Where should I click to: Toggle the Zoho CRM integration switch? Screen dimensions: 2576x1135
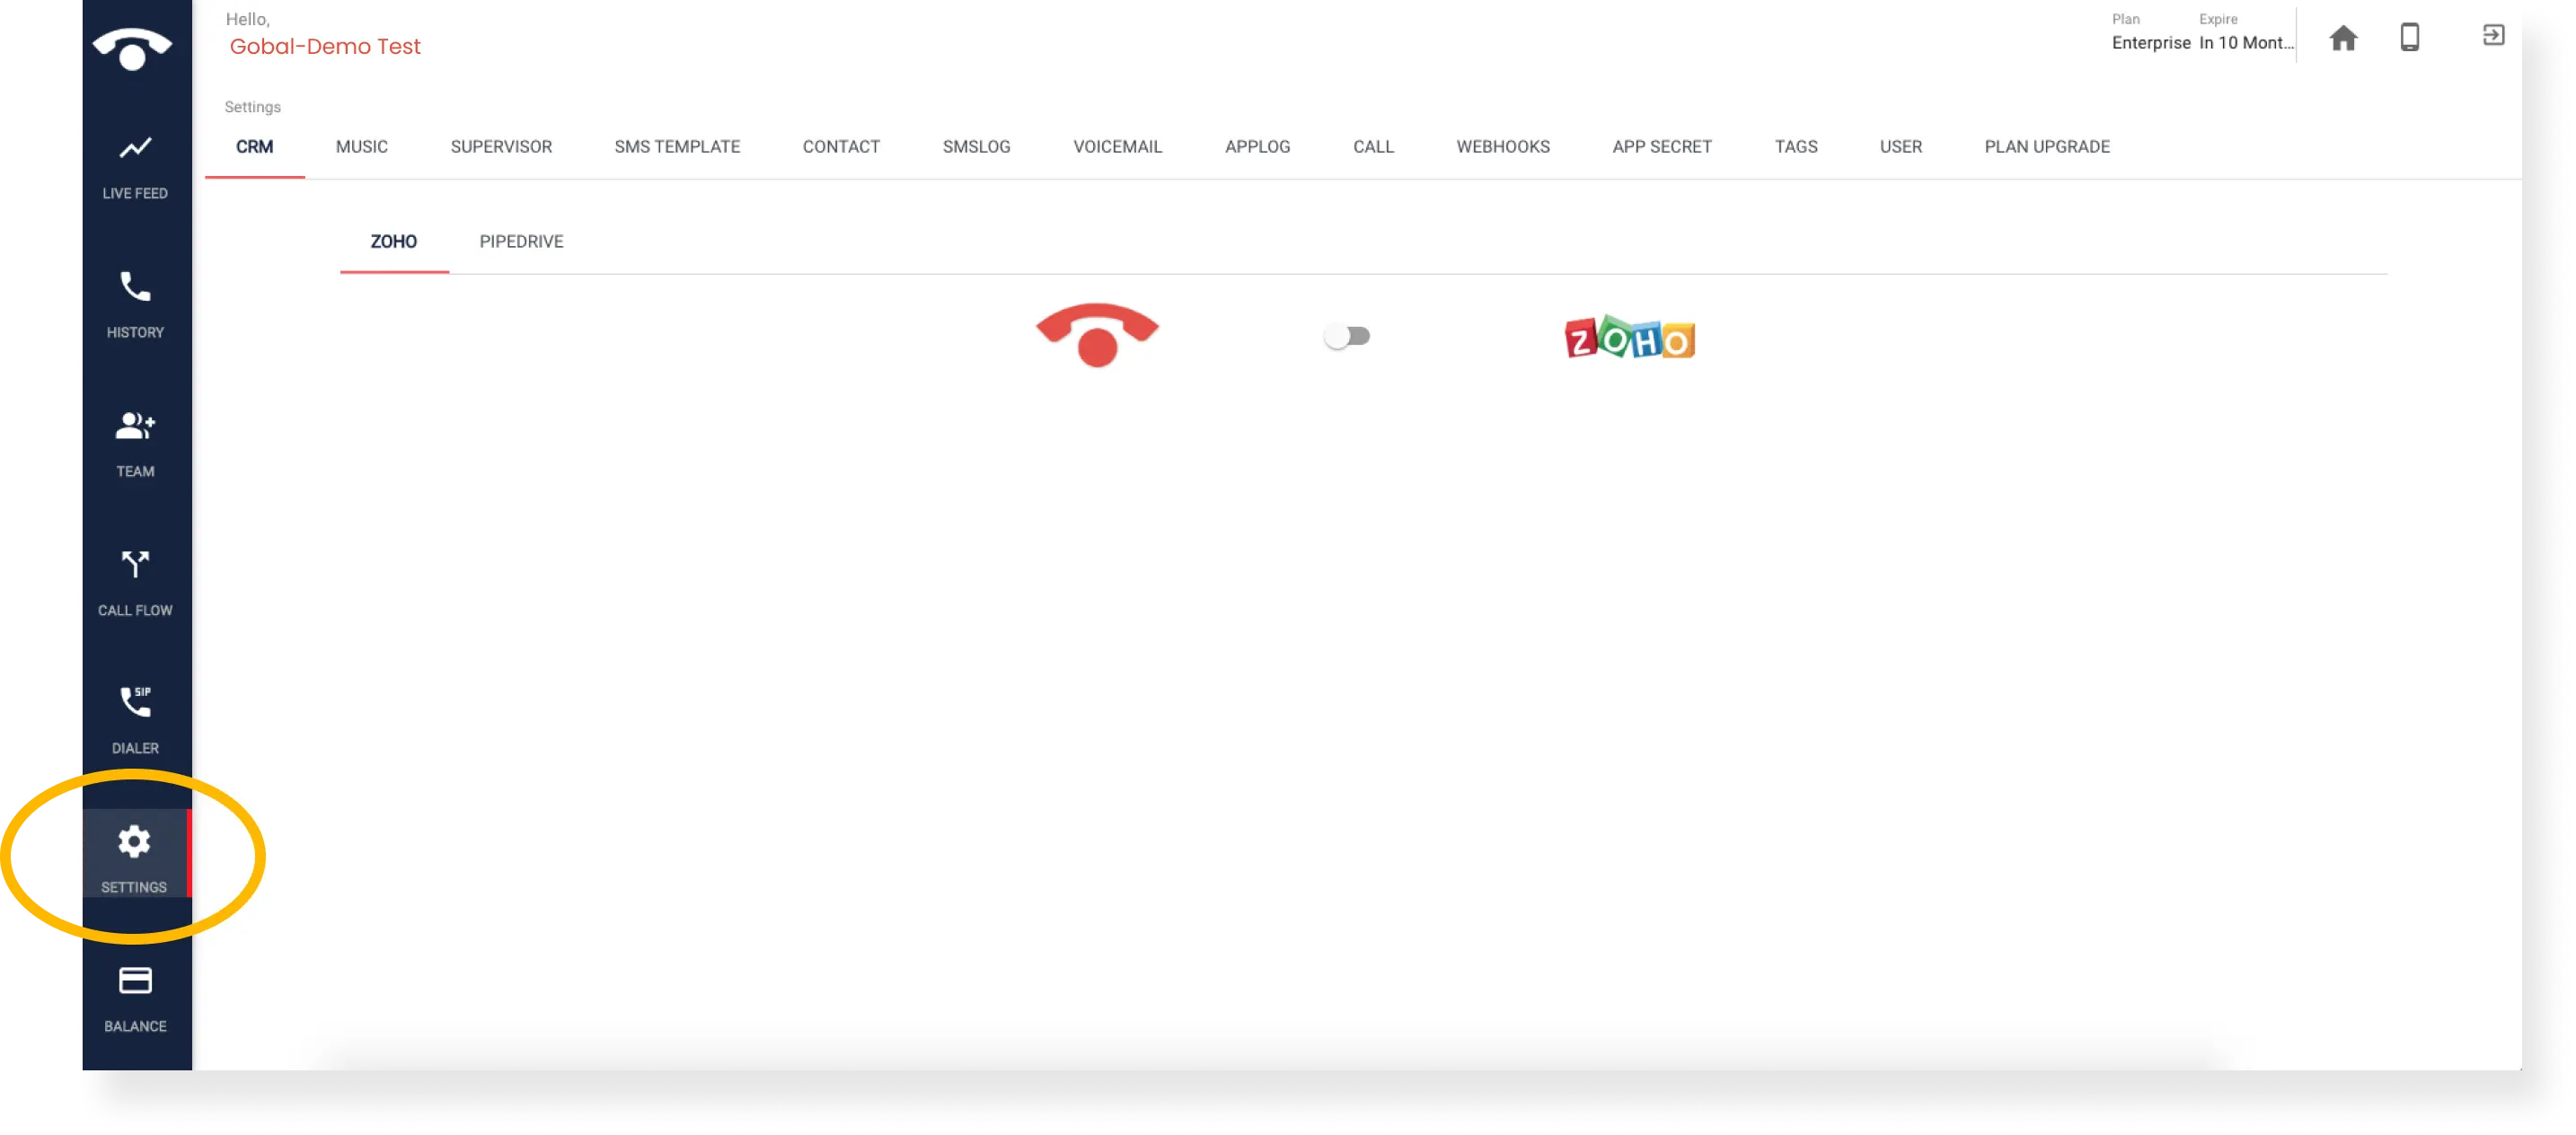1347,337
